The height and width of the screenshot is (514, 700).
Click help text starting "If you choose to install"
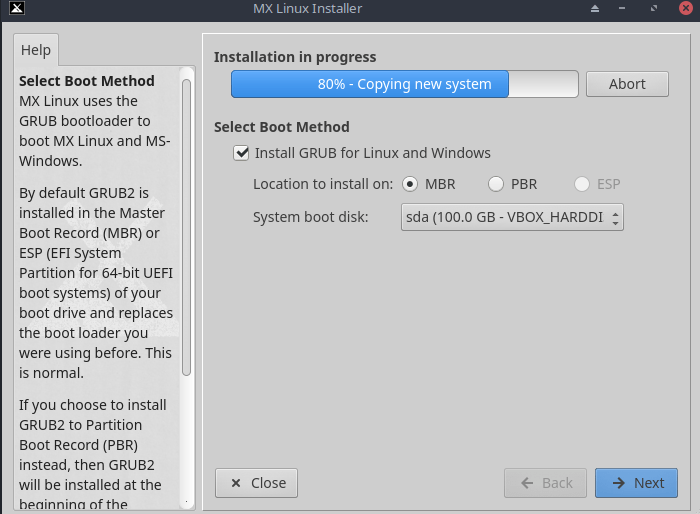coord(92,455)
